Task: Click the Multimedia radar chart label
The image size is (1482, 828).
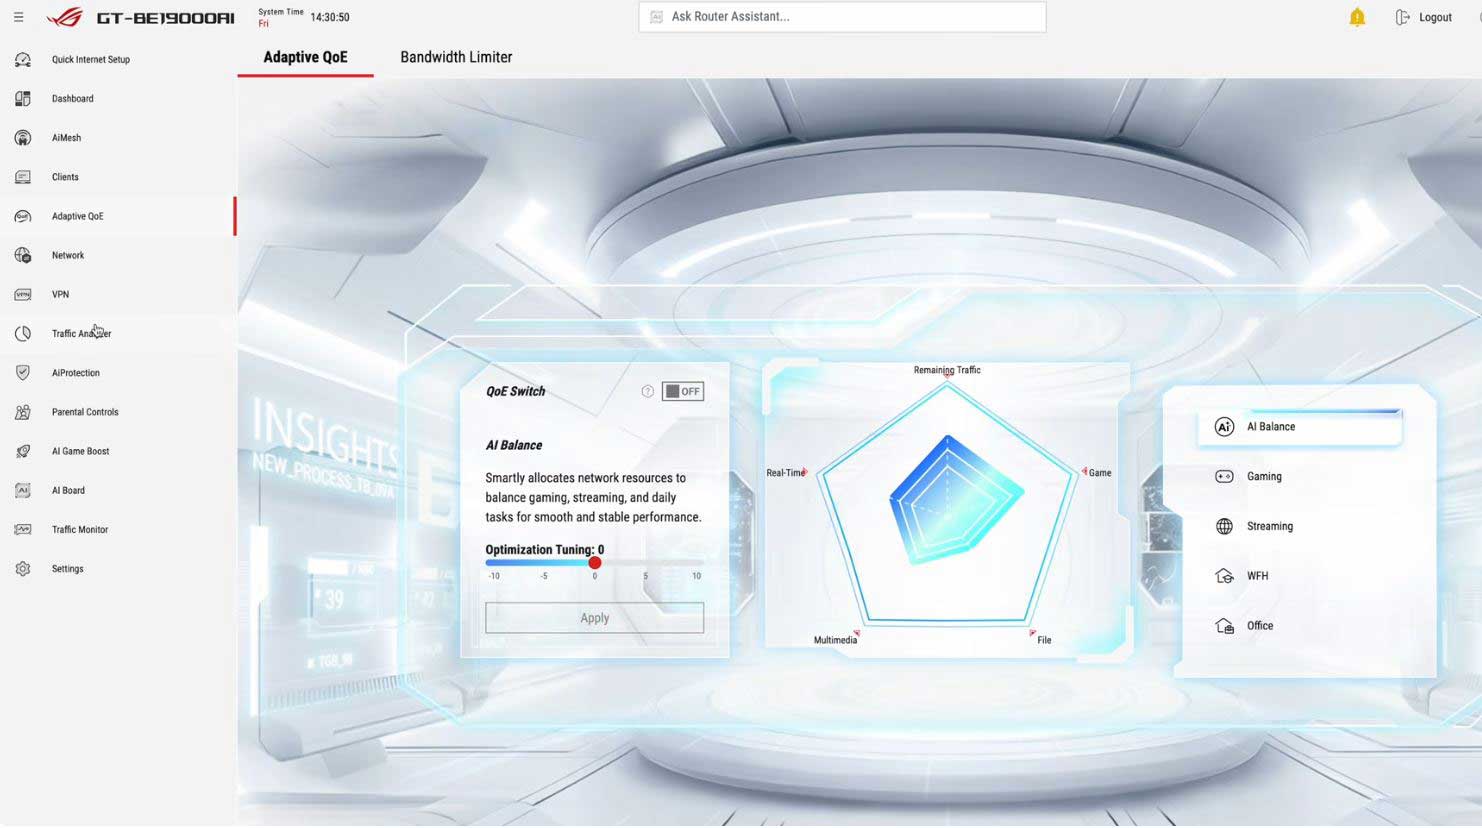Action: coord(835,640)
